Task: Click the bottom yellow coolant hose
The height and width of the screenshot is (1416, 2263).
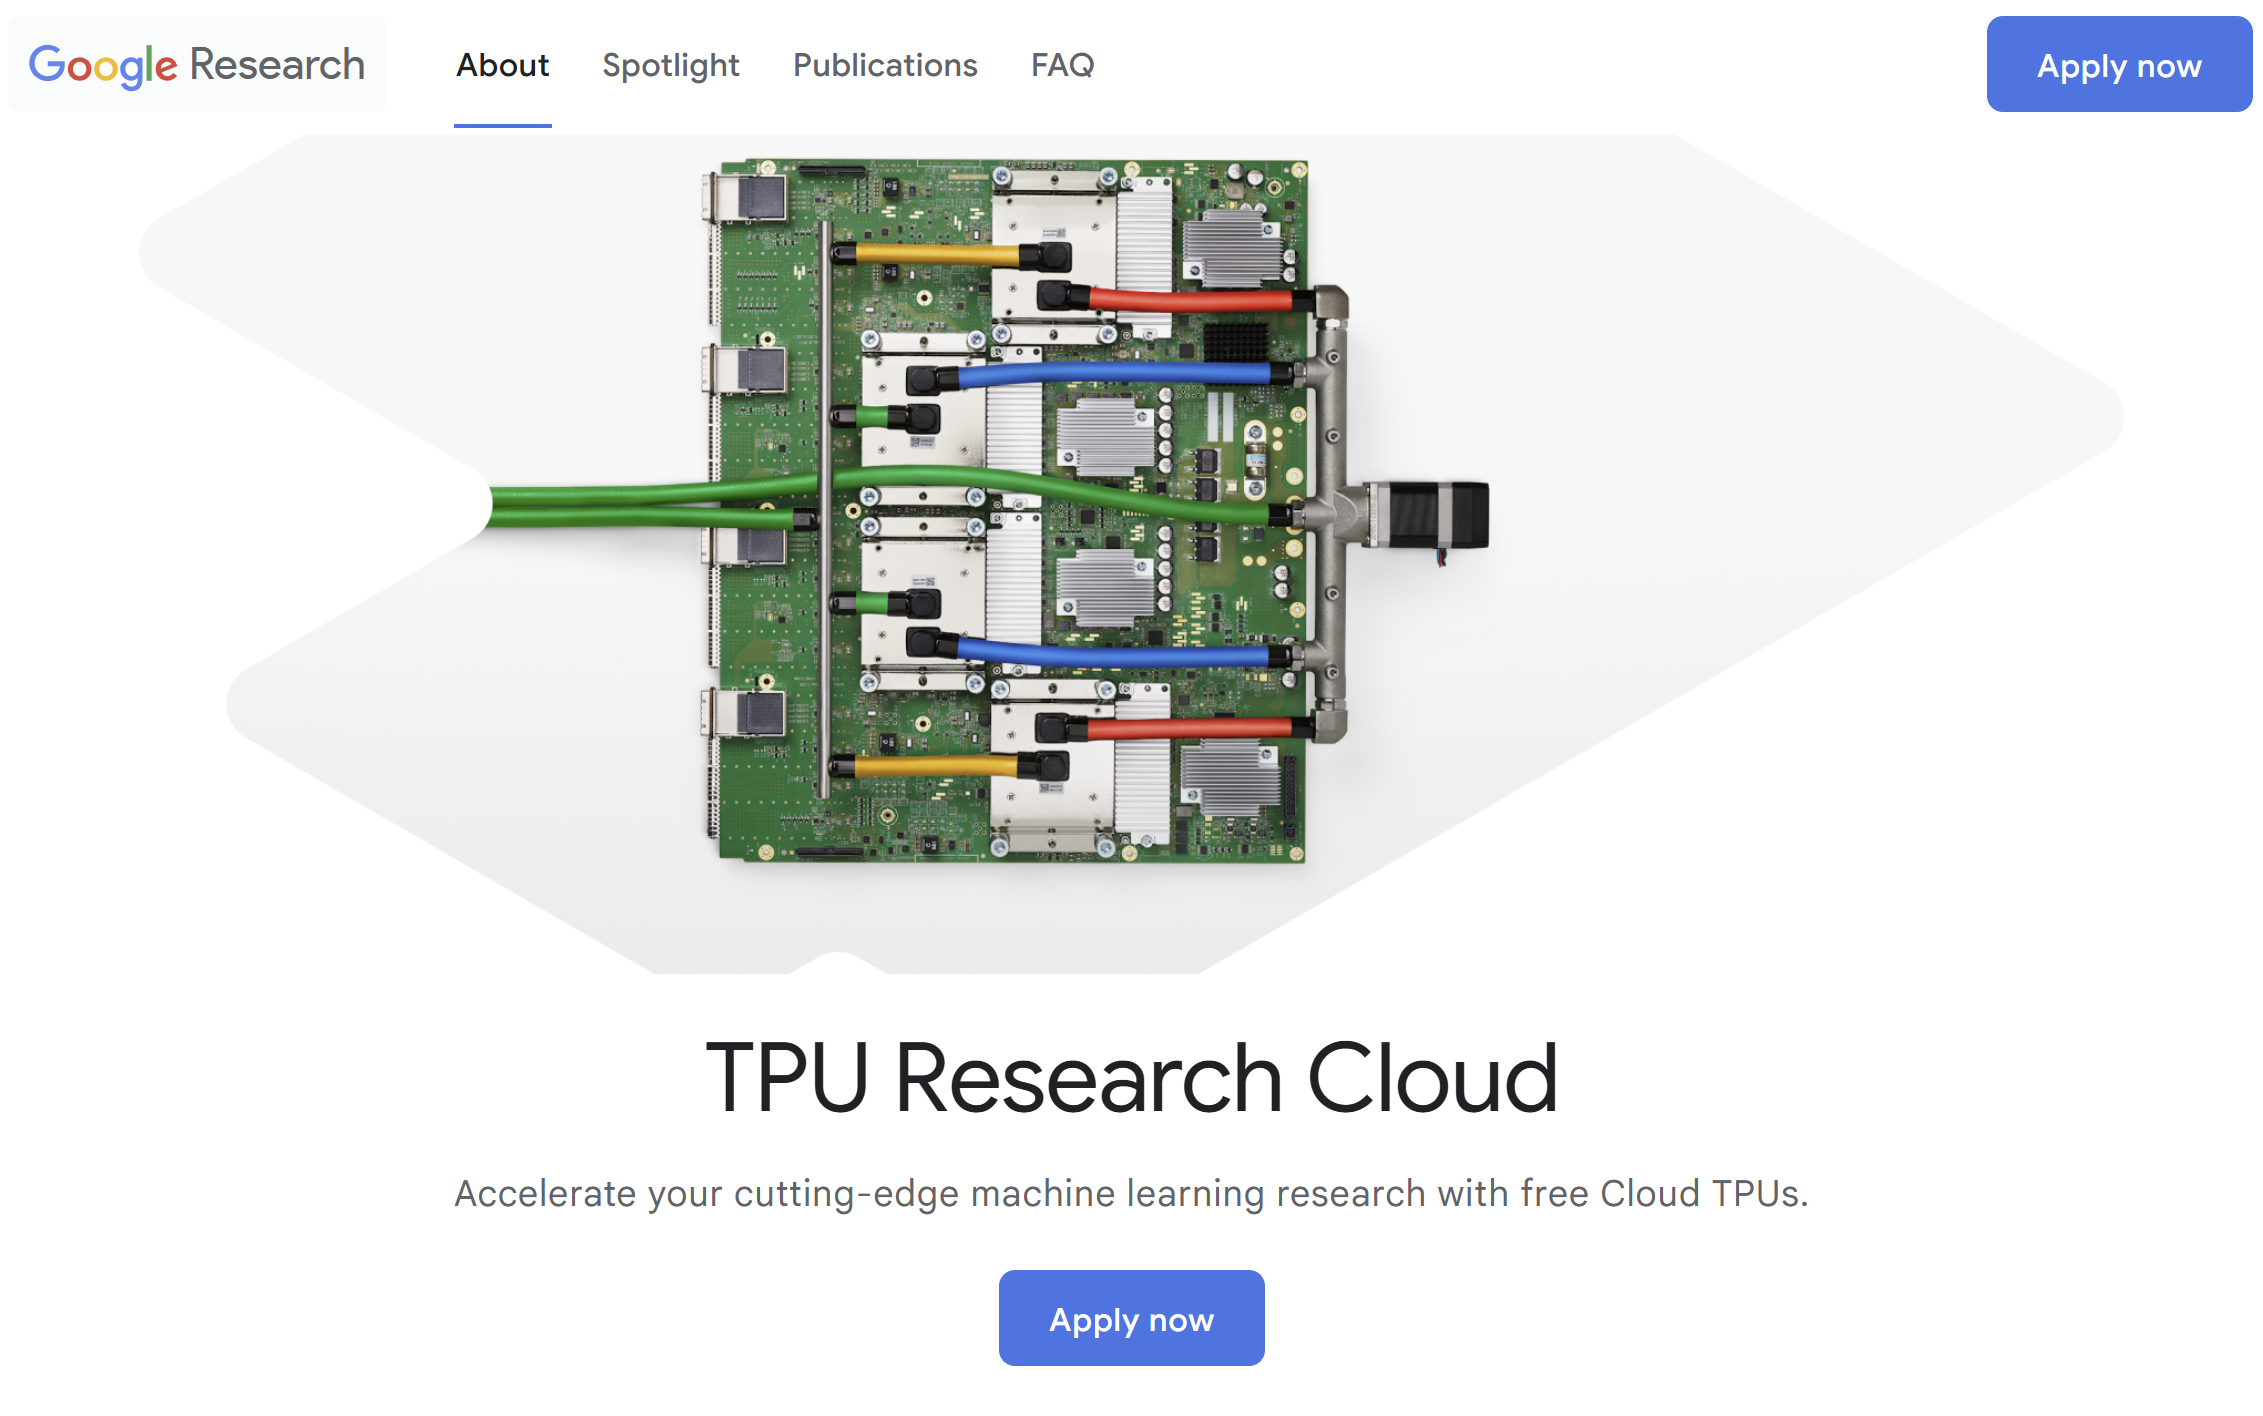Action: (x=935, y=767)
